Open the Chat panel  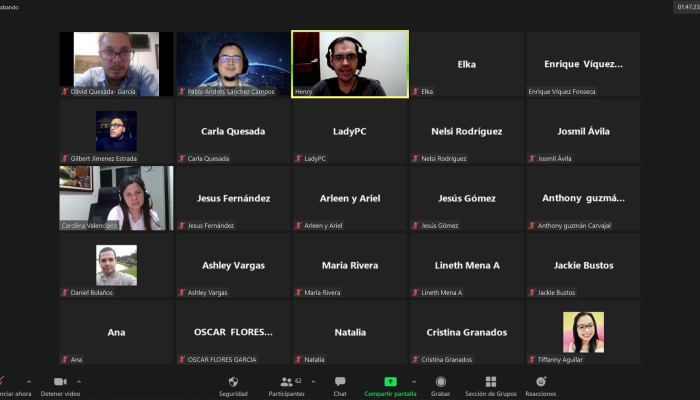[340, 385]
